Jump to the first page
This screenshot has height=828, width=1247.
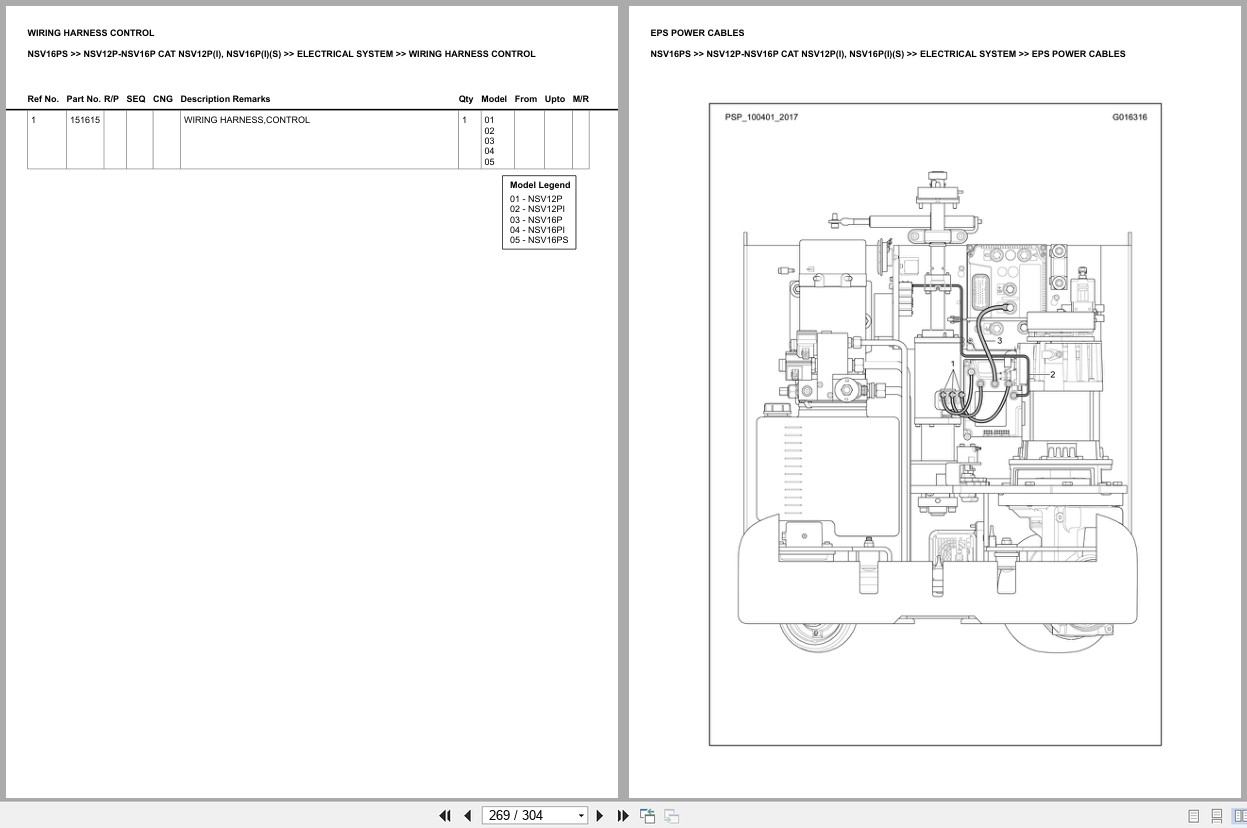[x=445, y=815]
